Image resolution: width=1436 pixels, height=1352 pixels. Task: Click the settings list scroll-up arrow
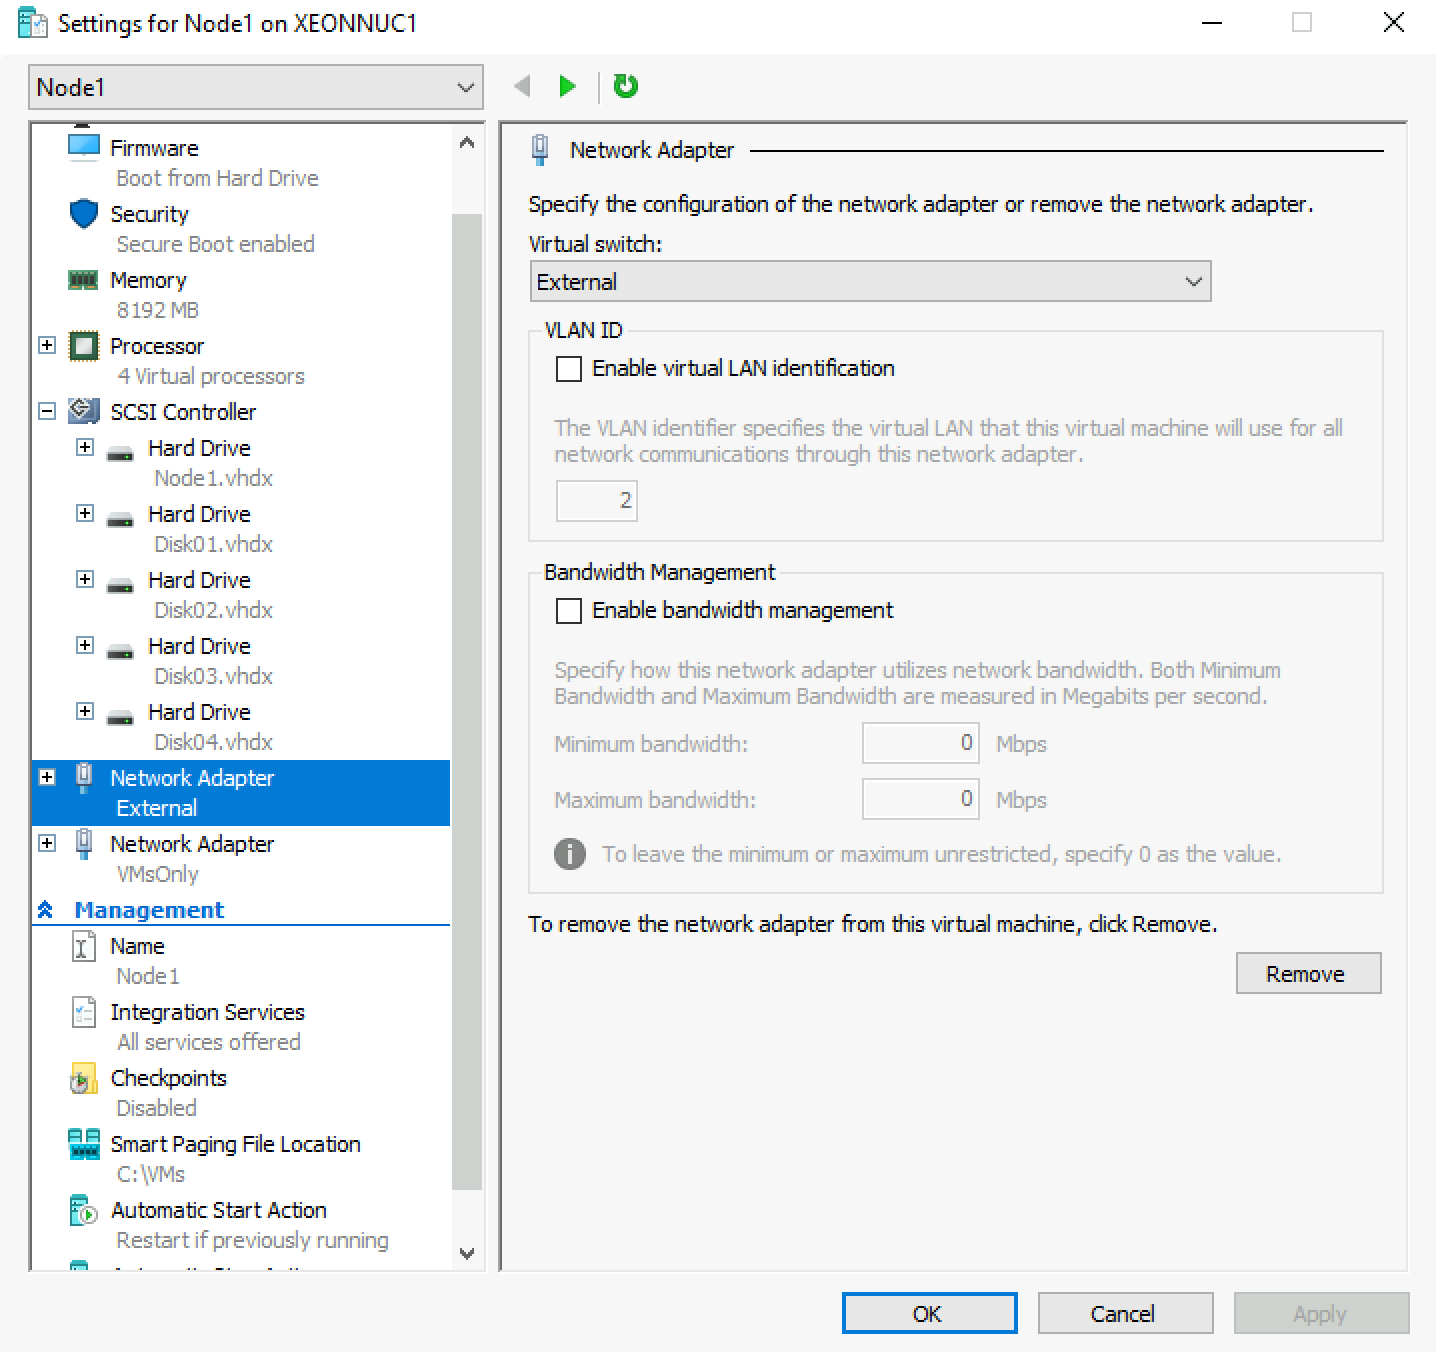pos(467,143)
